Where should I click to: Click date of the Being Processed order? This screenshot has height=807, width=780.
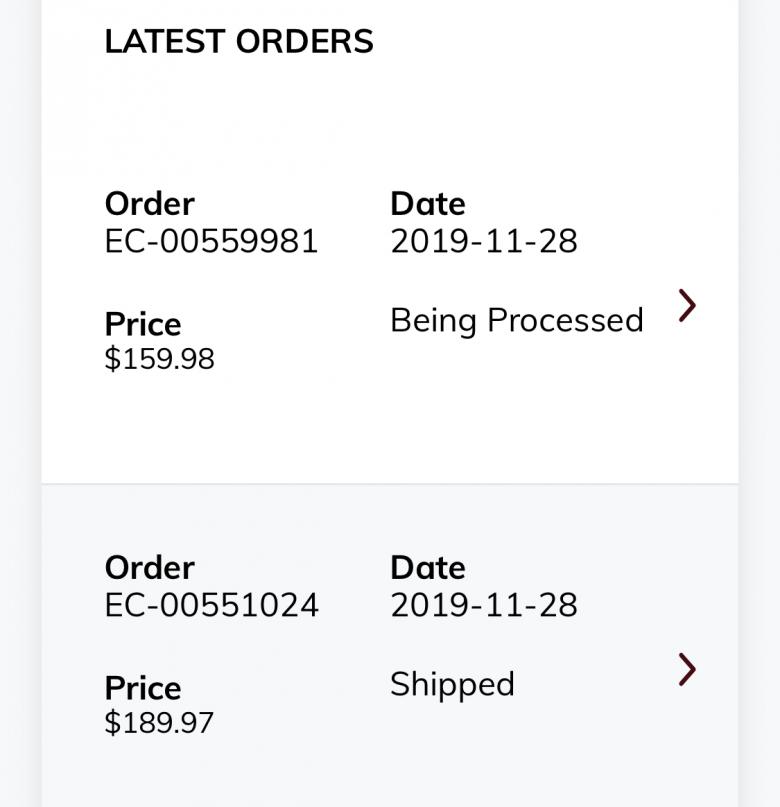[x=483, y=241]
